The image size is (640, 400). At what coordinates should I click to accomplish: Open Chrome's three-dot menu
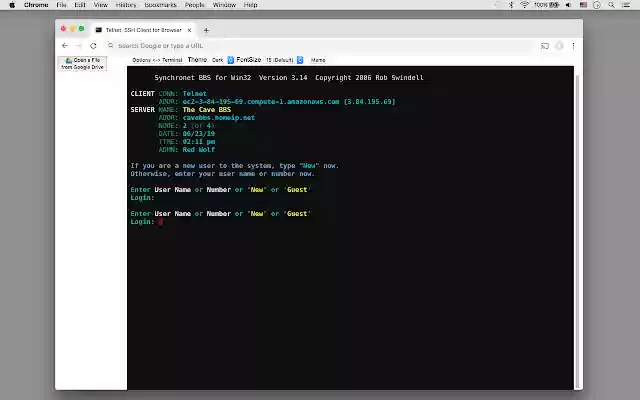pyautogui.click(x=573, y=46)
